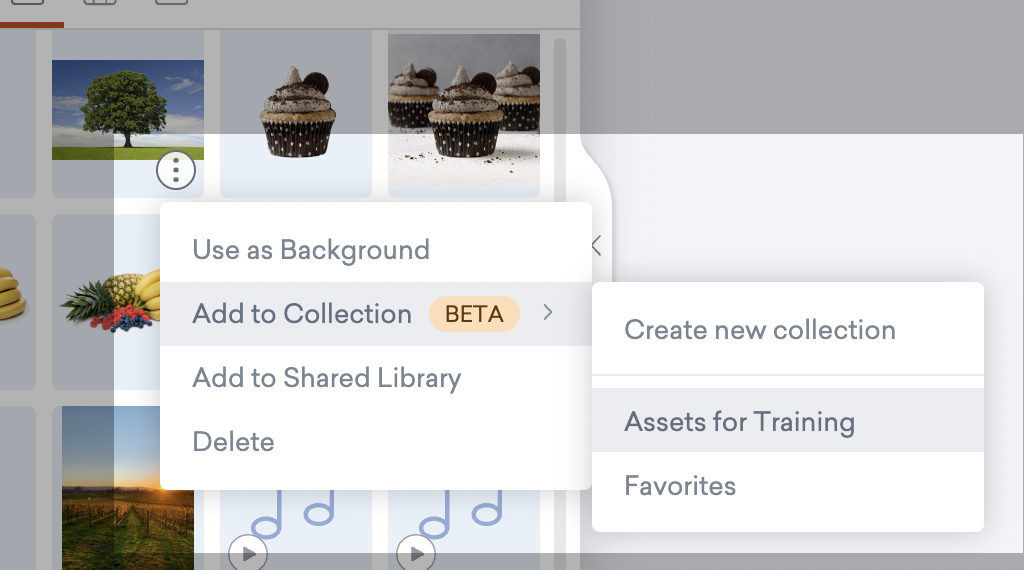Play the first audio clip
This screenshot has height=570, width=1024.
[x=247, y=553]
